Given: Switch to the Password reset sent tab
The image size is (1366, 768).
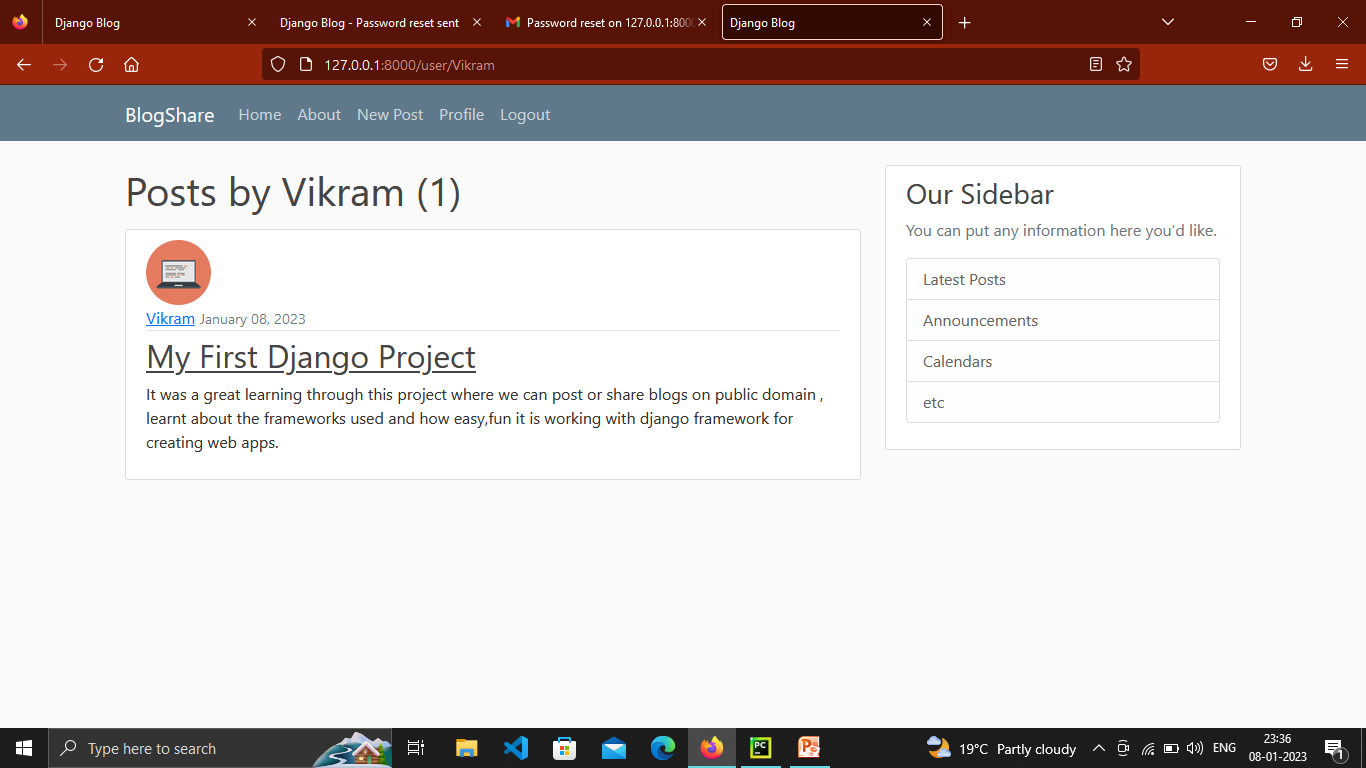Looking at the screenshot, I should click(370, 22).
